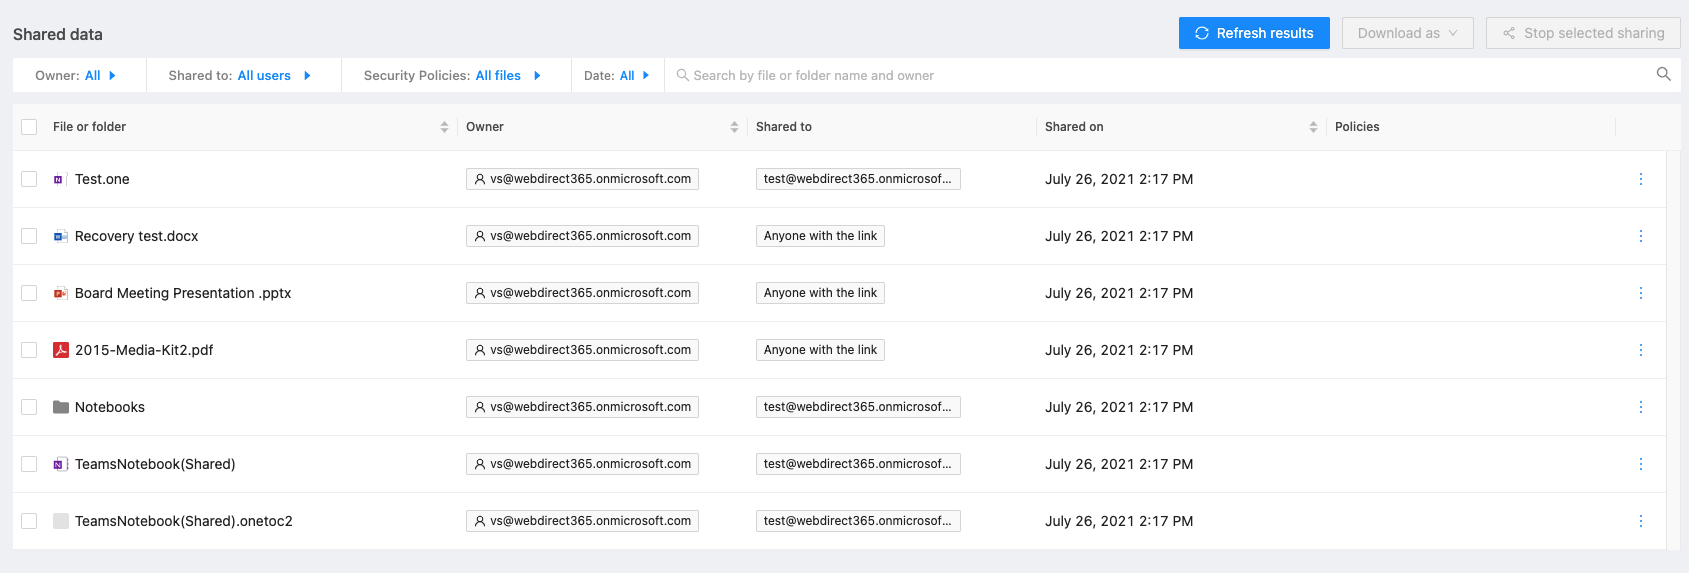This screenshot has width=1689, height=573.
Task: Open the row actions menu for Notebooks folder
Action: click(1640, 407)
